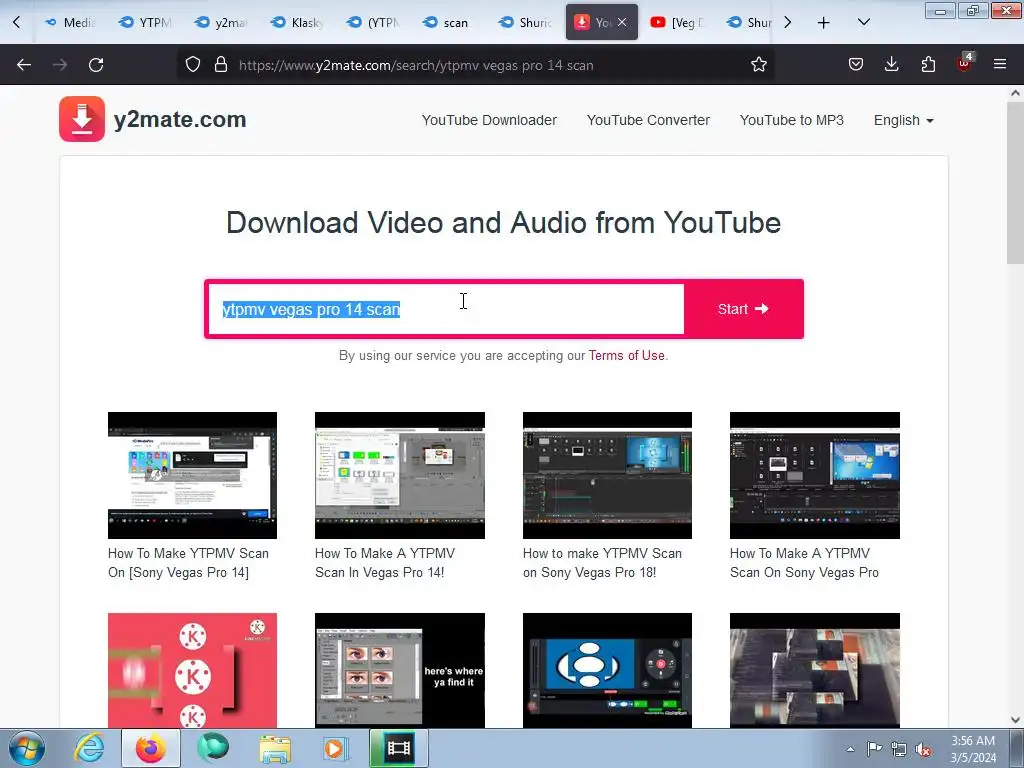Open the YouTube Downloader link
The height and width of the screenshot is (768, 1024).
489,120
